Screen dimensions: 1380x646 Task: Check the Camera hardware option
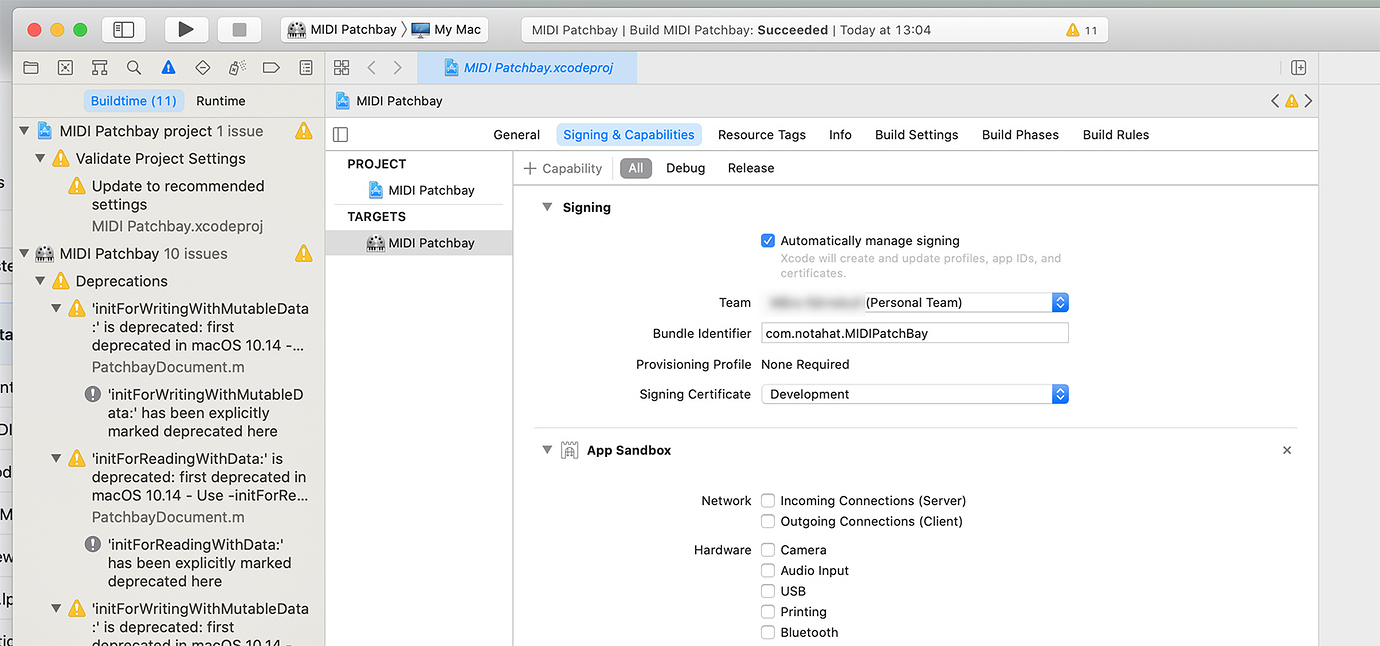[768, 550]
